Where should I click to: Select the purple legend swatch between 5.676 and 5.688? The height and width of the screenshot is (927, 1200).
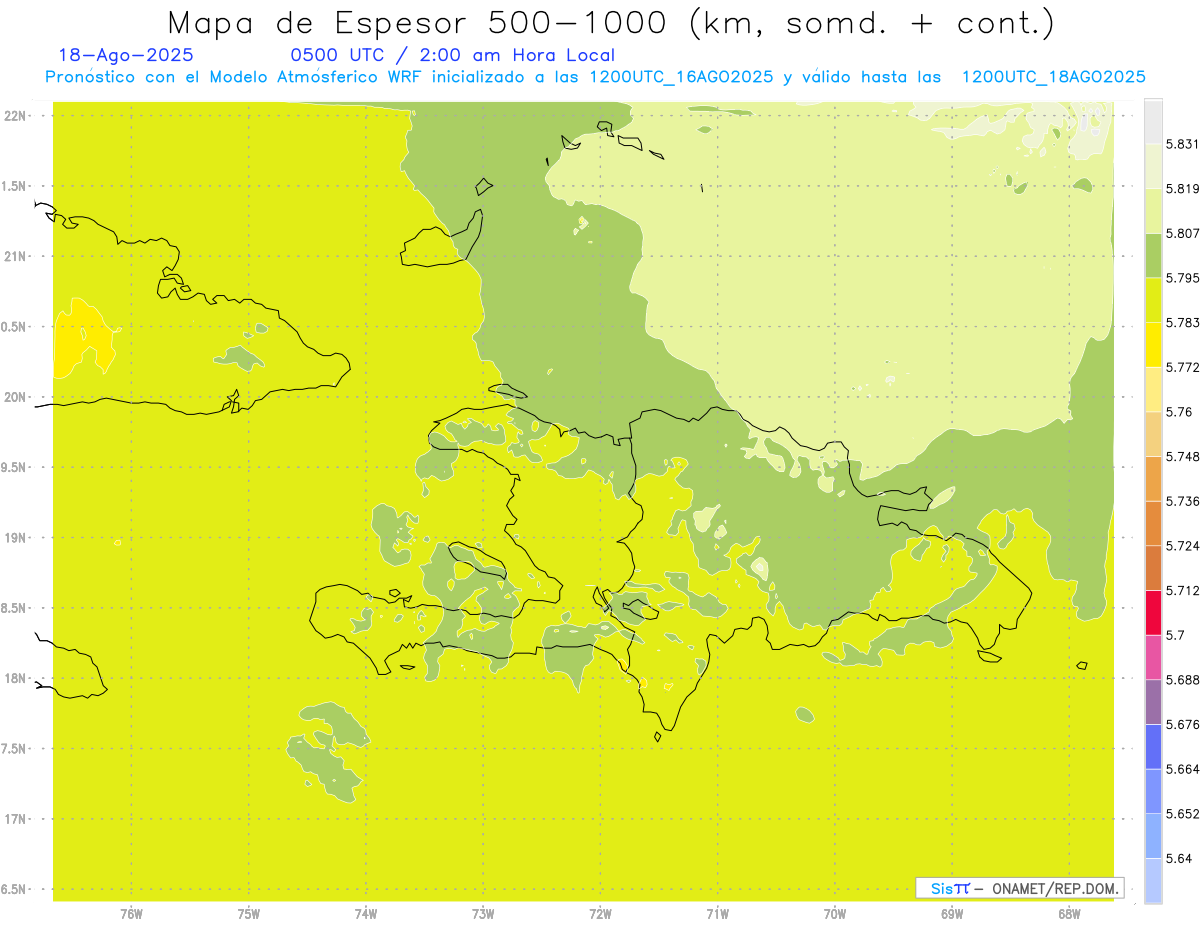pos(1153,702)
